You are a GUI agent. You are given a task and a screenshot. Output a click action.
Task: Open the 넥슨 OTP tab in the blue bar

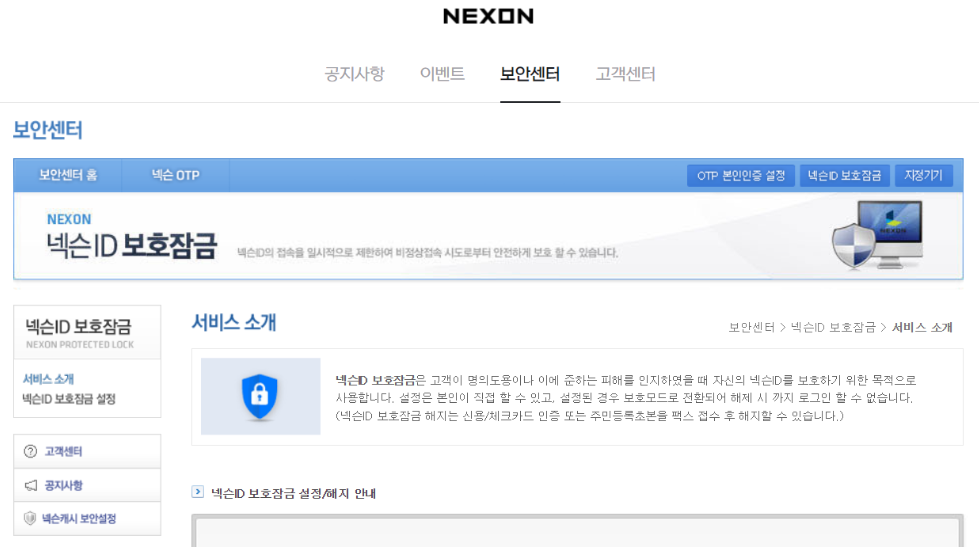(x=175, y=175)
